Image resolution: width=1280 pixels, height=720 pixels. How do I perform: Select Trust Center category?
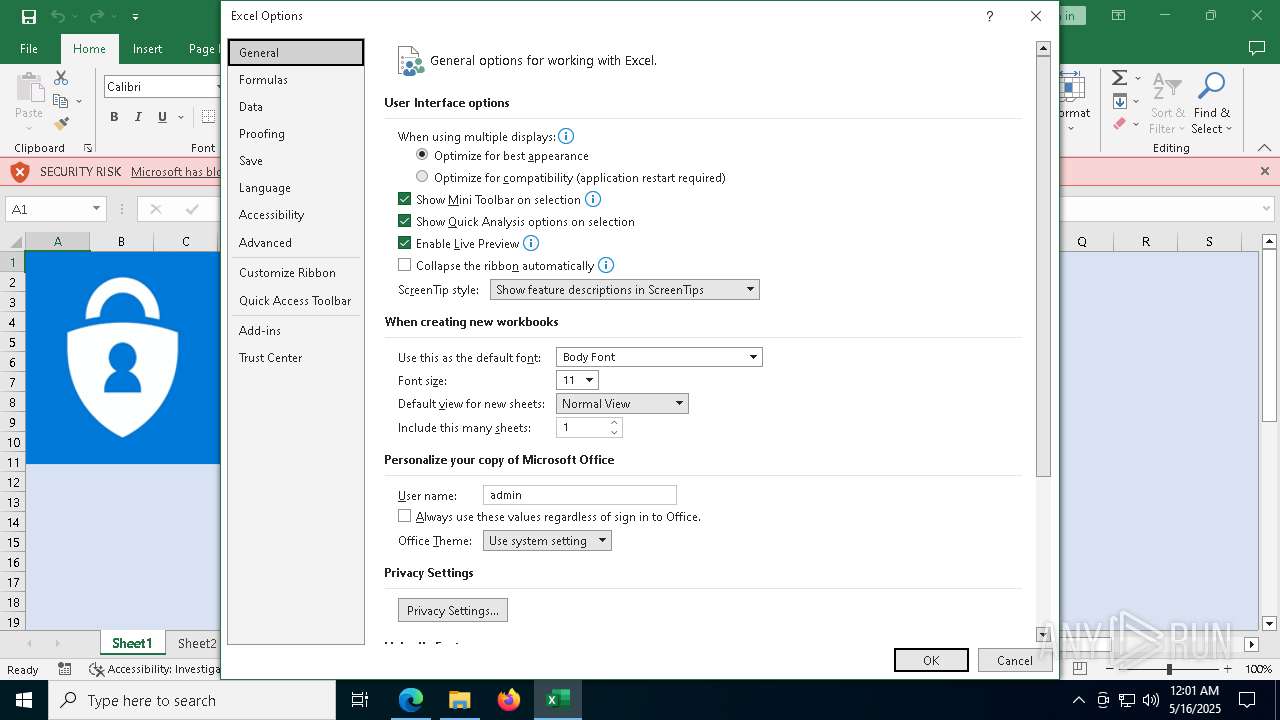coord(295,358)
